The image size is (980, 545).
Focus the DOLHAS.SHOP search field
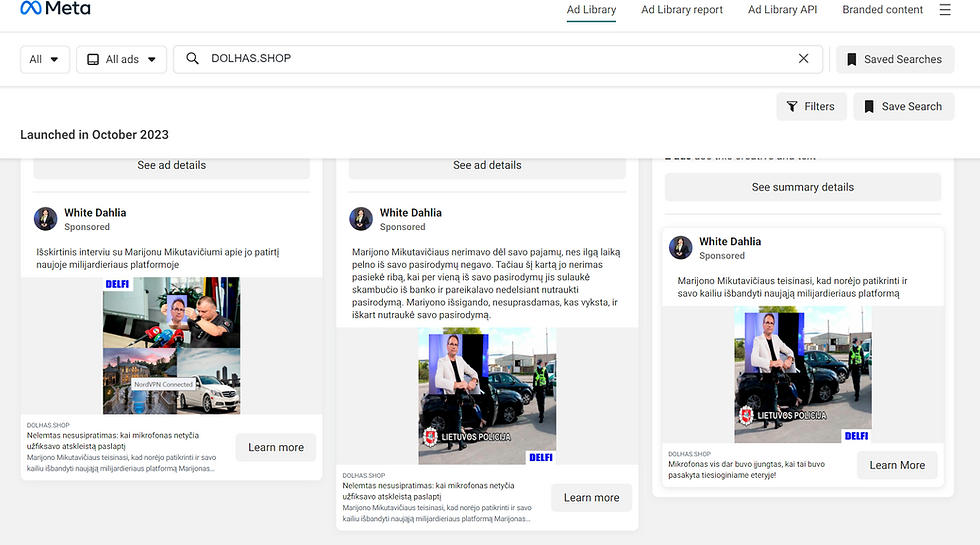(x=498, y=59)
